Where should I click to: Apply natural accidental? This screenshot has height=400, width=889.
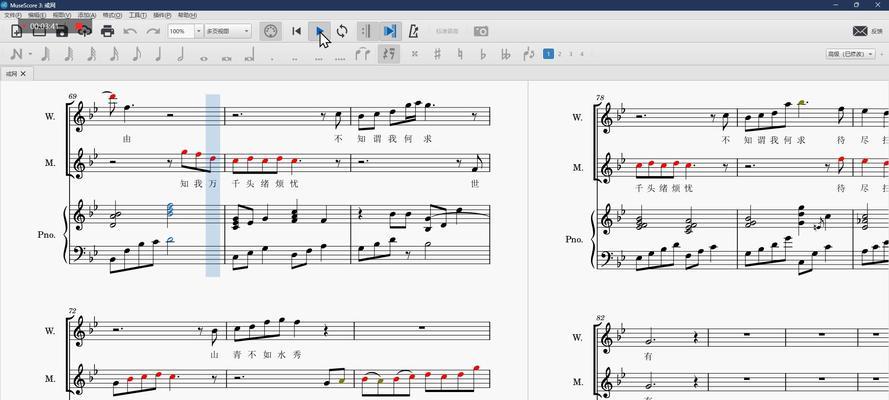[x=460, y=54]
